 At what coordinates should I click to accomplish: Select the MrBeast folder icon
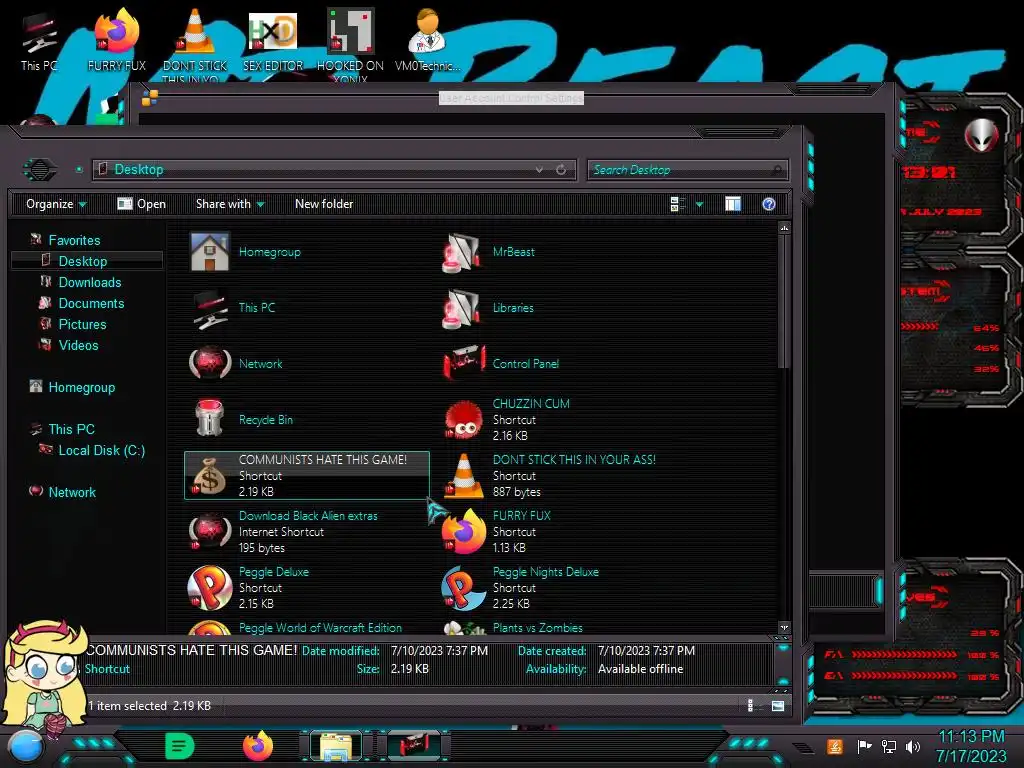pyautogui.click(x=463, y=252)
